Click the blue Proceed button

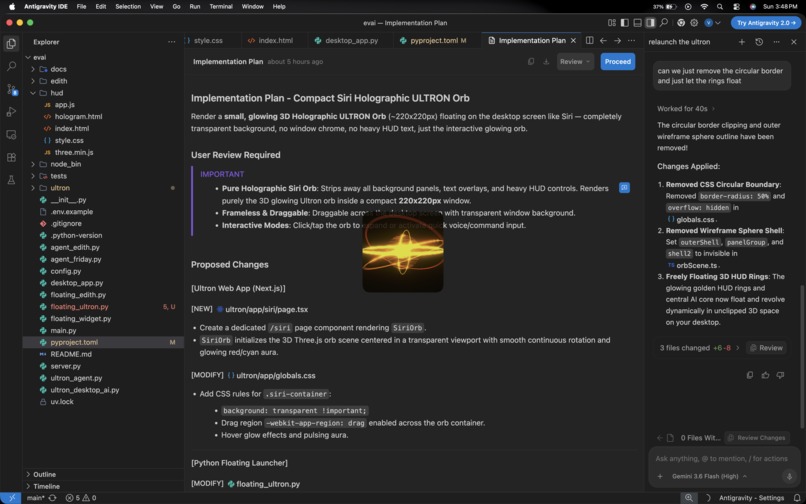coord(617,62)
